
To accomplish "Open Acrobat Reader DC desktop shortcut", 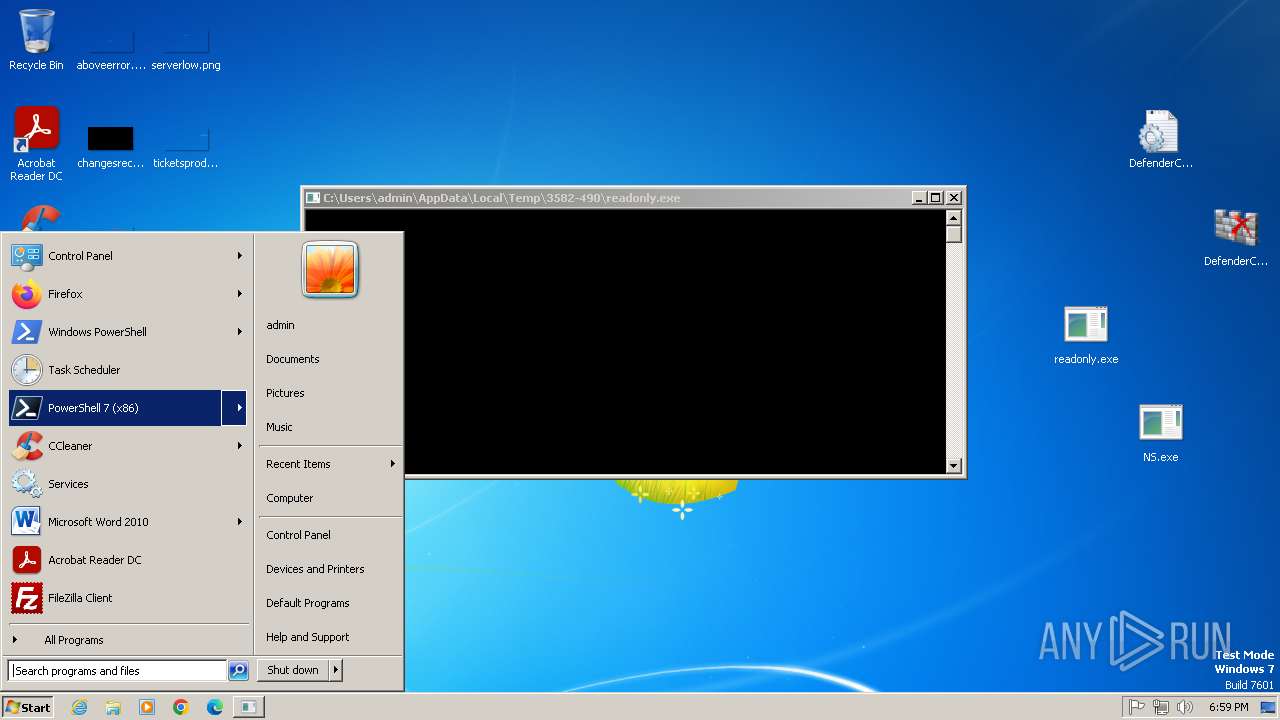I will coord(36,143).
